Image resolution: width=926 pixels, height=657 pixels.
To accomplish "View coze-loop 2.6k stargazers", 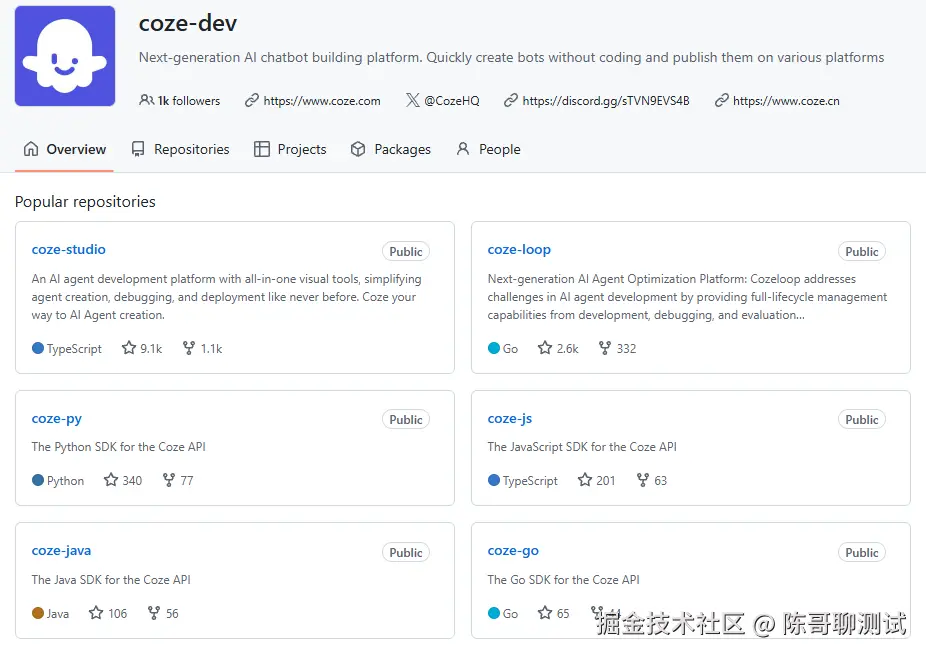I will 558,348.
